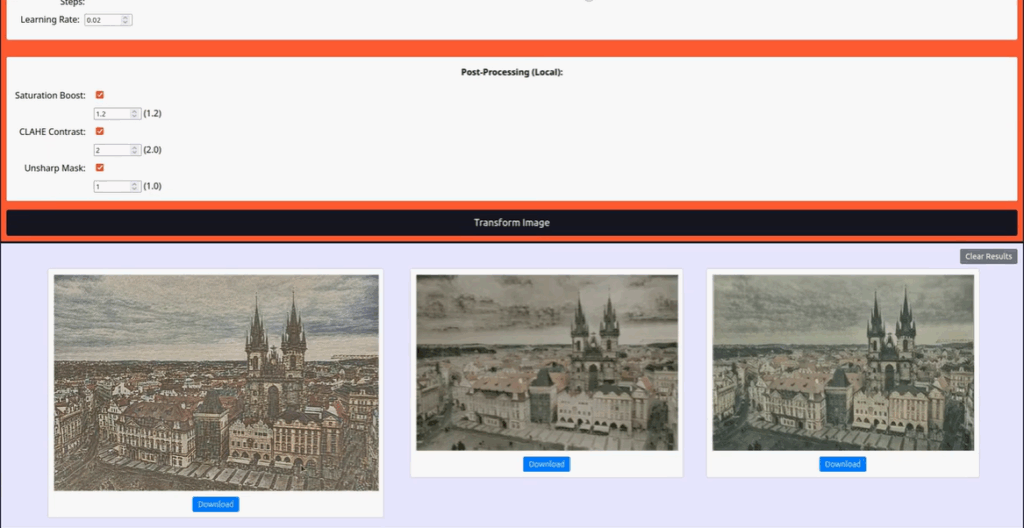
Task: Download the rightmost result image
Action: 842,464
